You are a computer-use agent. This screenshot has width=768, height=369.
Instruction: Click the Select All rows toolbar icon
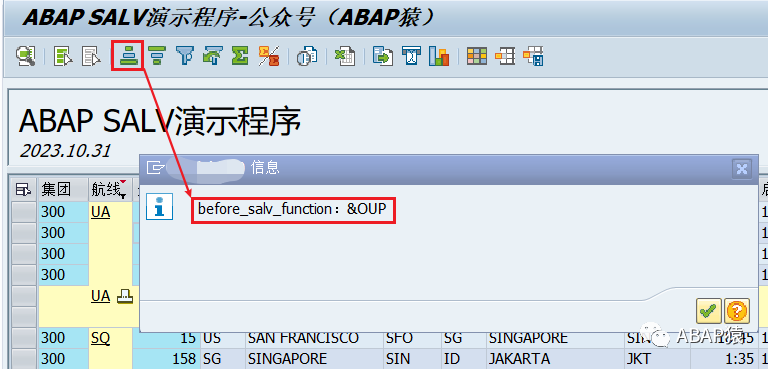63,56
